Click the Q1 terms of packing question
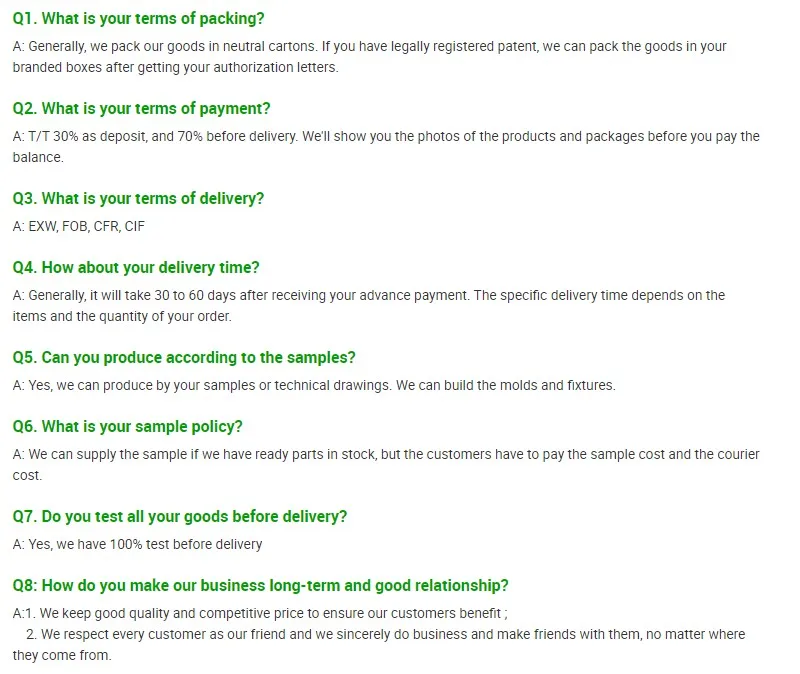Viewport: 800px width, 674px height. (x=139, y=19)
